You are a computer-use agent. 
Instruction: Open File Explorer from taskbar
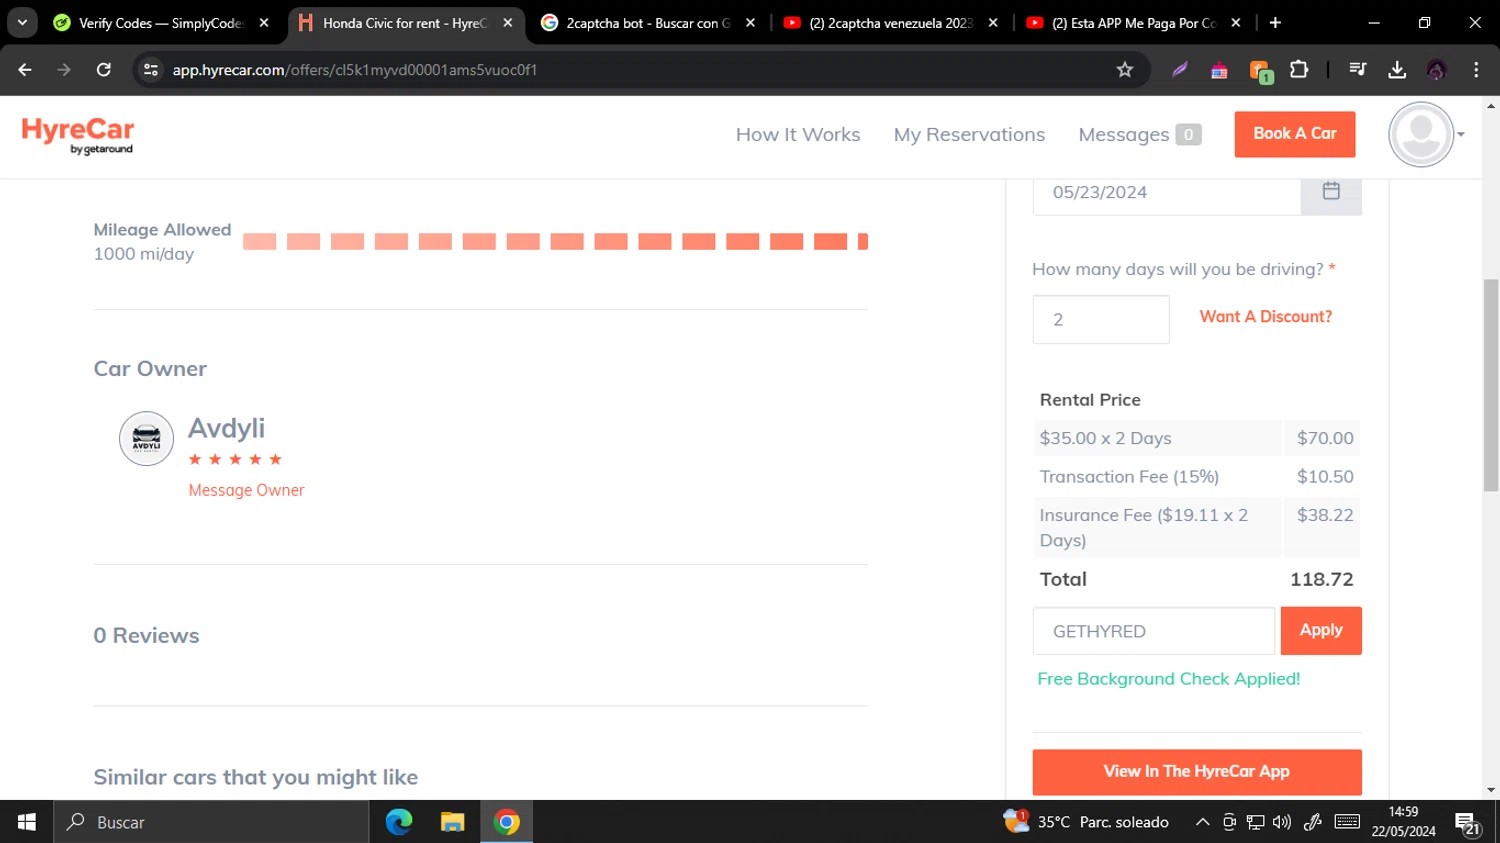click(x=452, y=822)
